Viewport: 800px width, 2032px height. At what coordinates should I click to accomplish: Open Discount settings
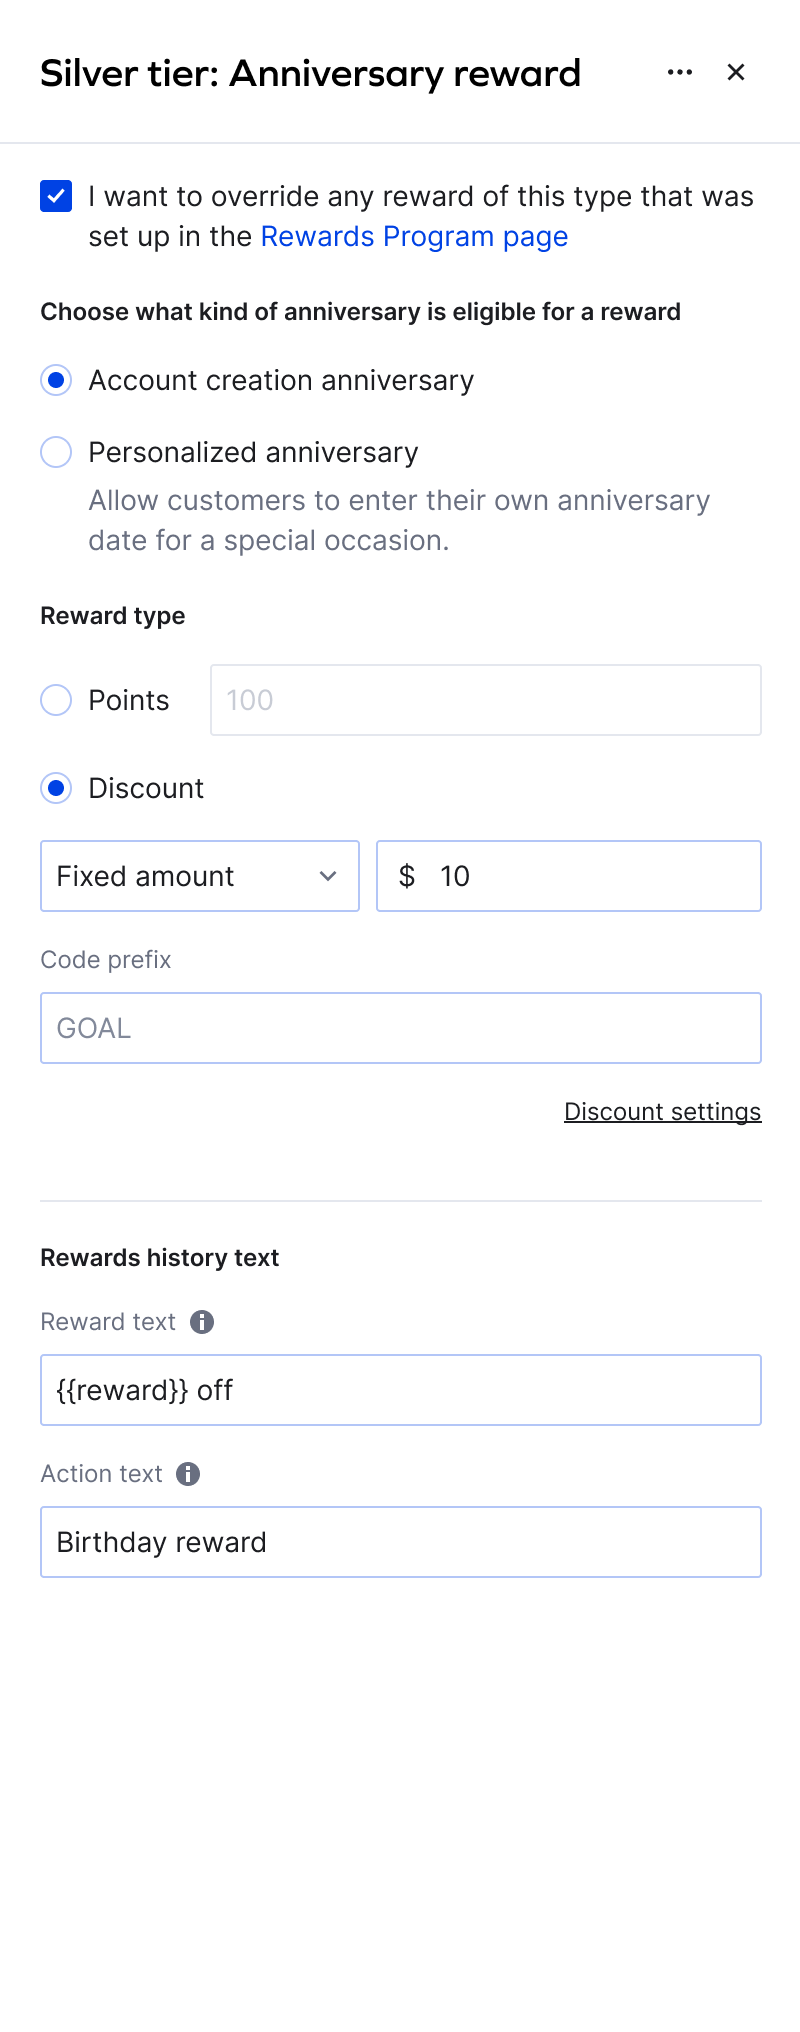pos(662,1111)
